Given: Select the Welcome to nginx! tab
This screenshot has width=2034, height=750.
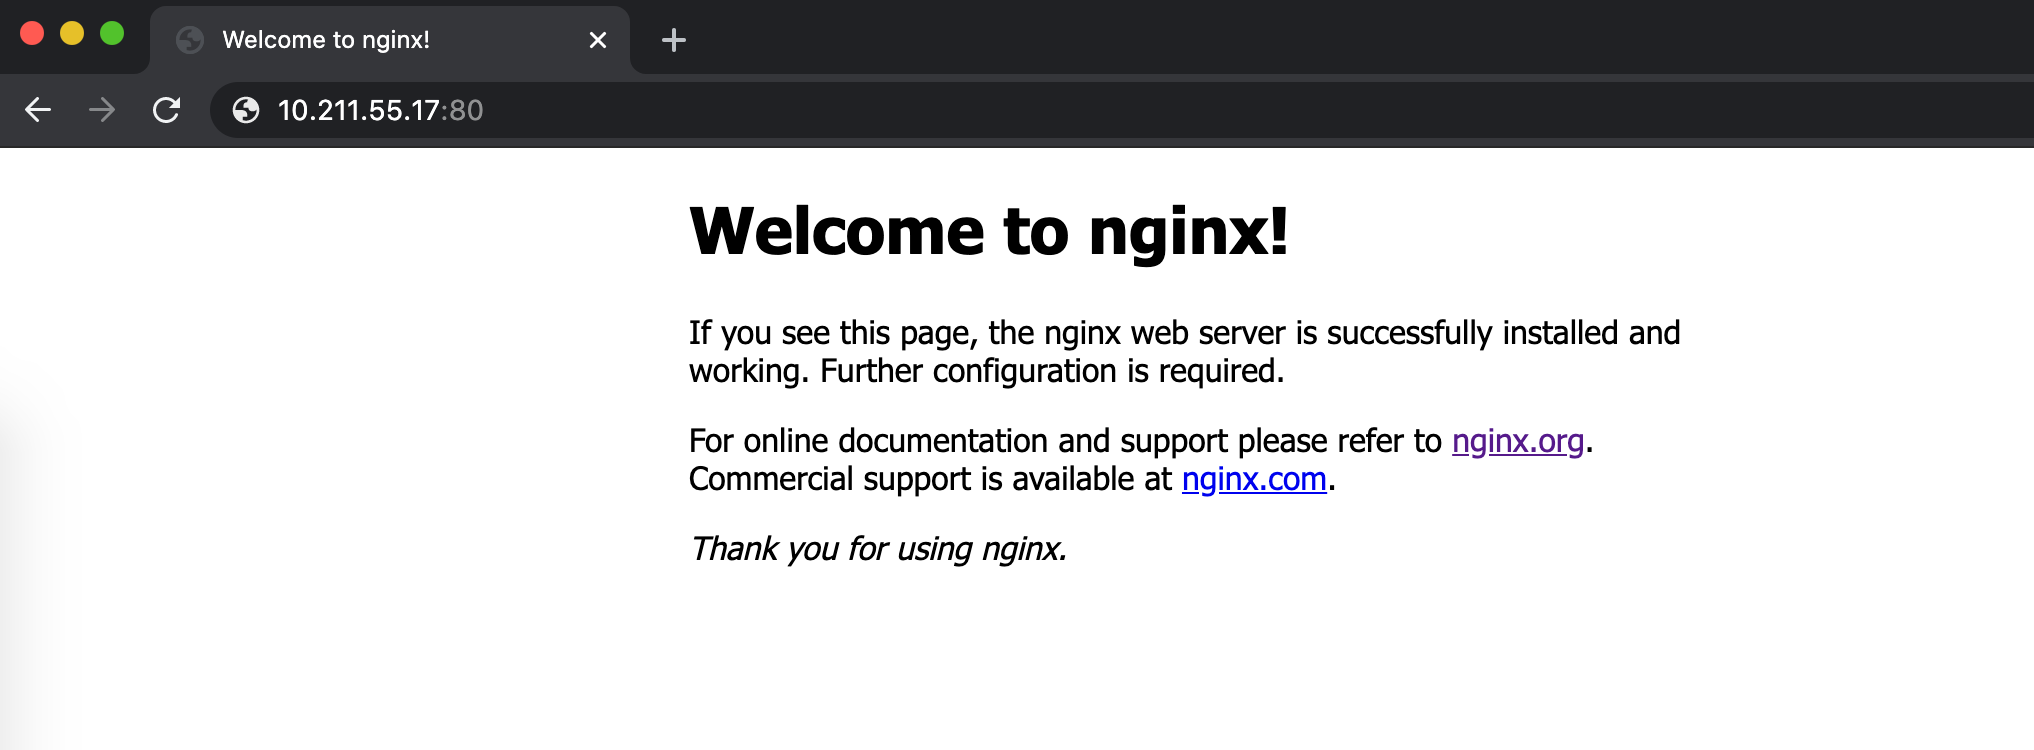Looking at the screenshot, I should (390, 40).
